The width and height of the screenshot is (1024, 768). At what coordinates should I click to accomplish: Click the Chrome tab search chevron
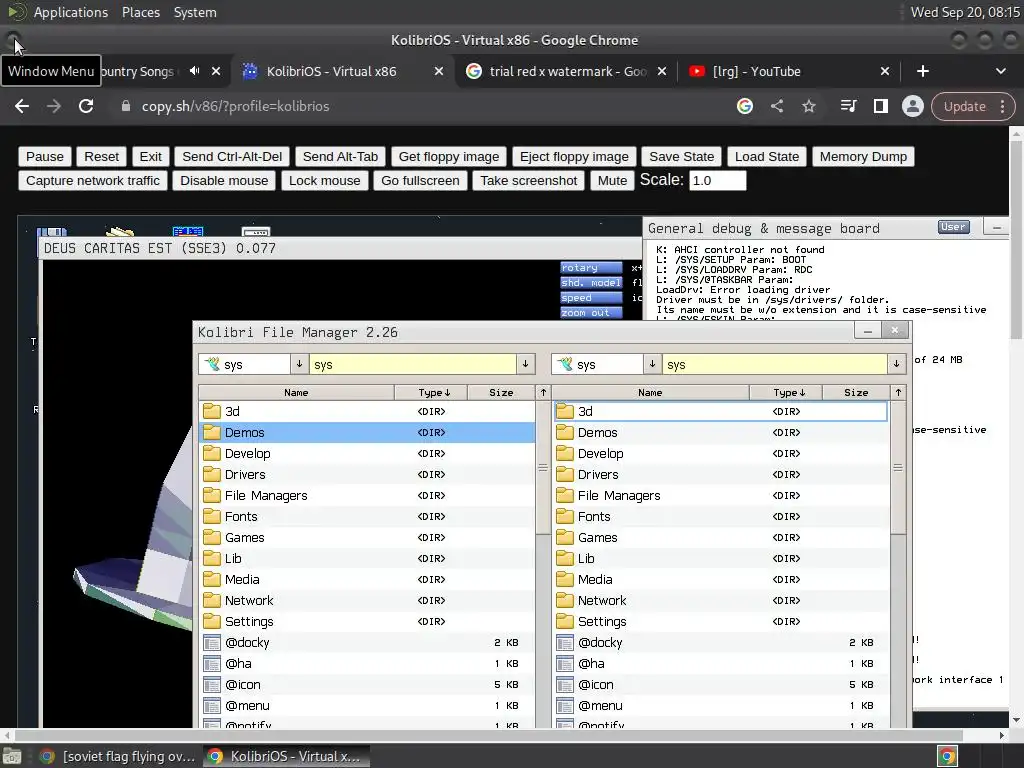coord(1000,71)
